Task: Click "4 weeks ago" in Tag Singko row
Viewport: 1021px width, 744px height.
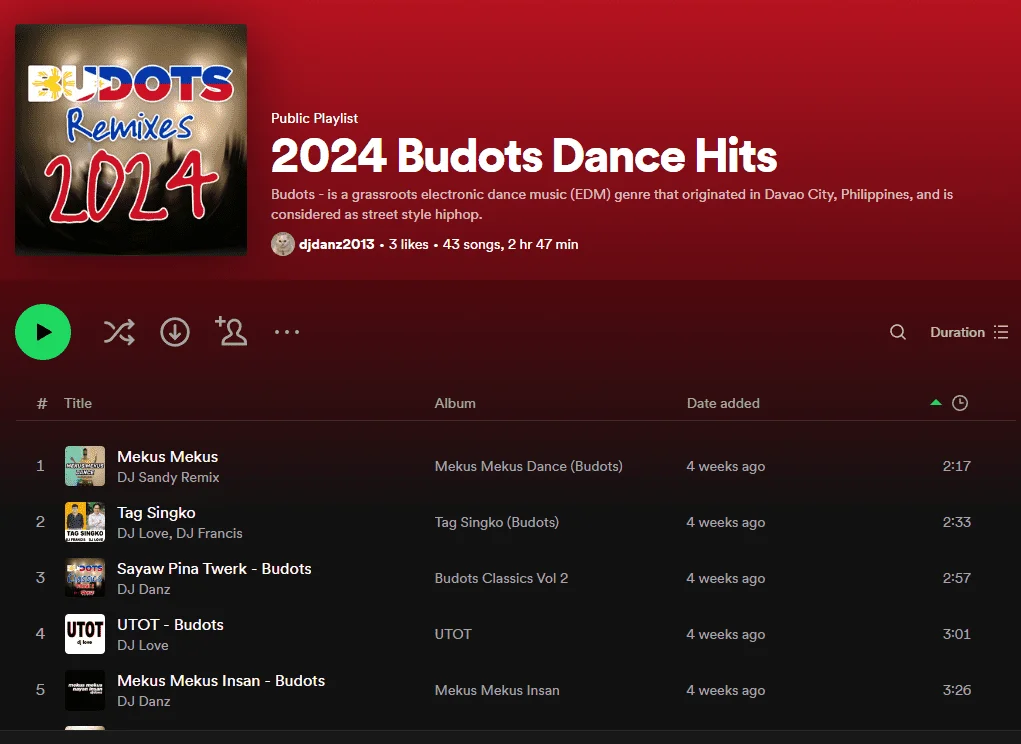Action: [x=725, y=522]
